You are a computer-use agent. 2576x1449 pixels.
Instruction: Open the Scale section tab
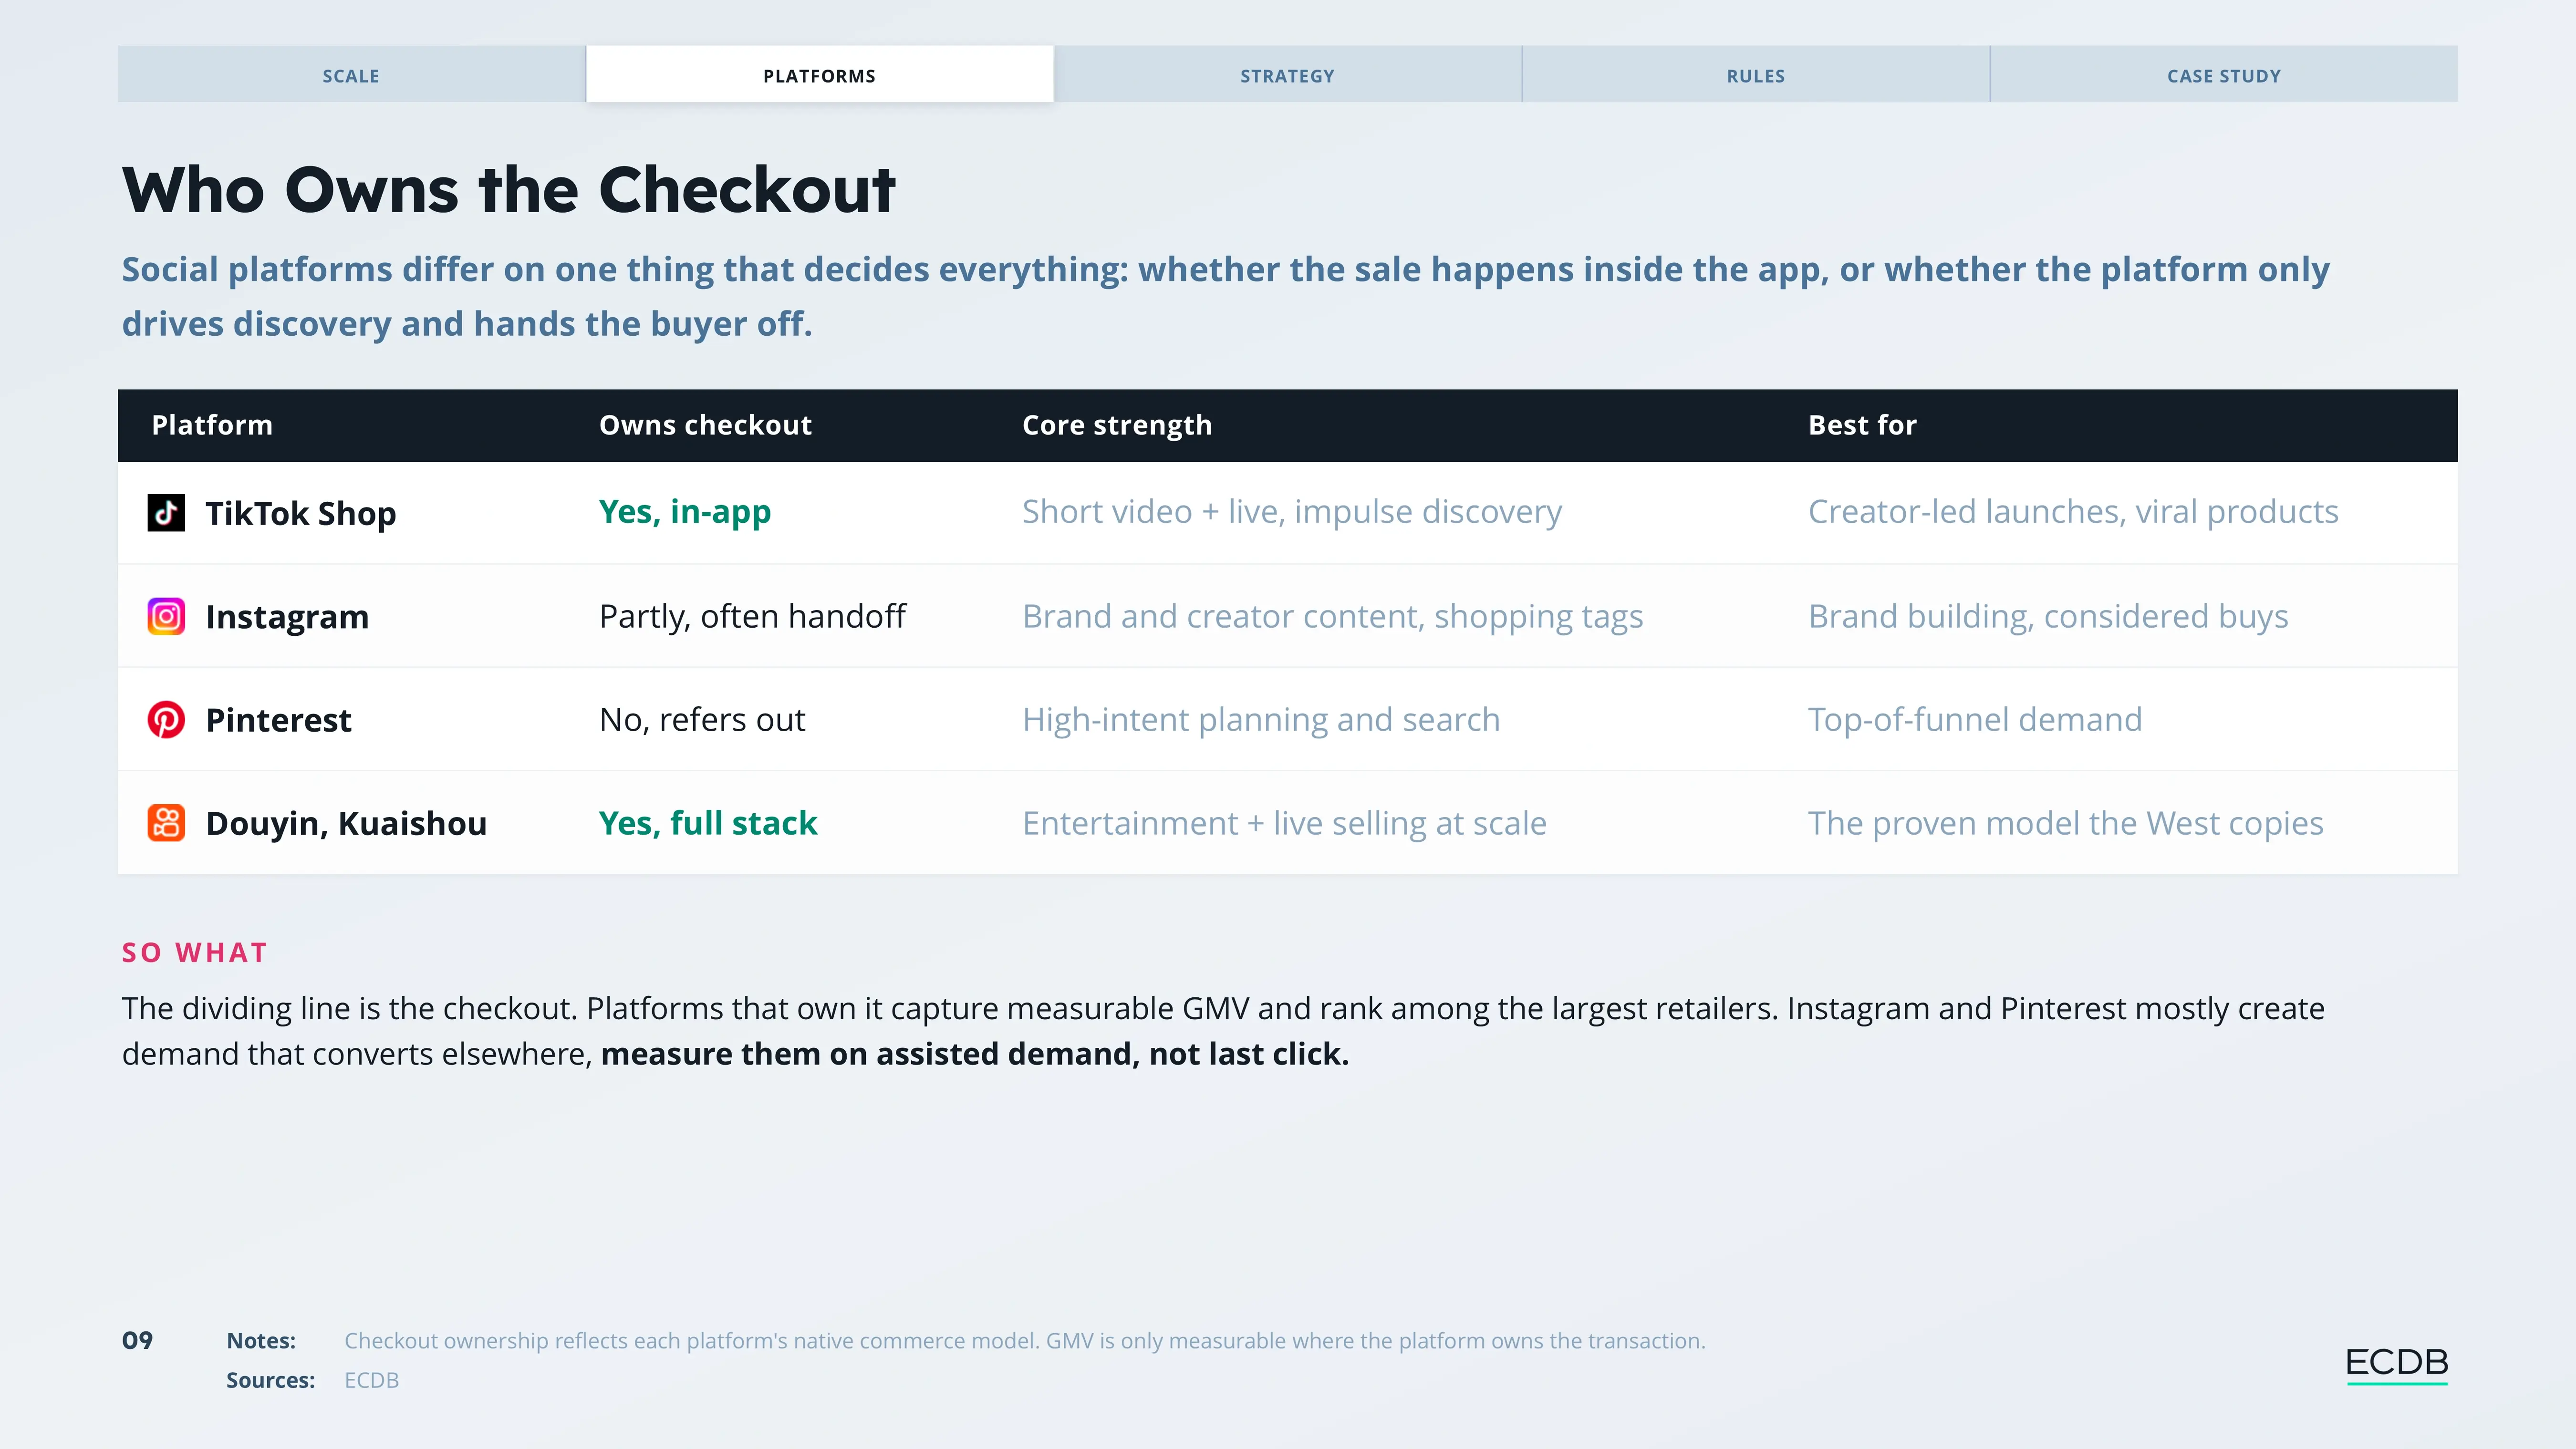[351, 75]
